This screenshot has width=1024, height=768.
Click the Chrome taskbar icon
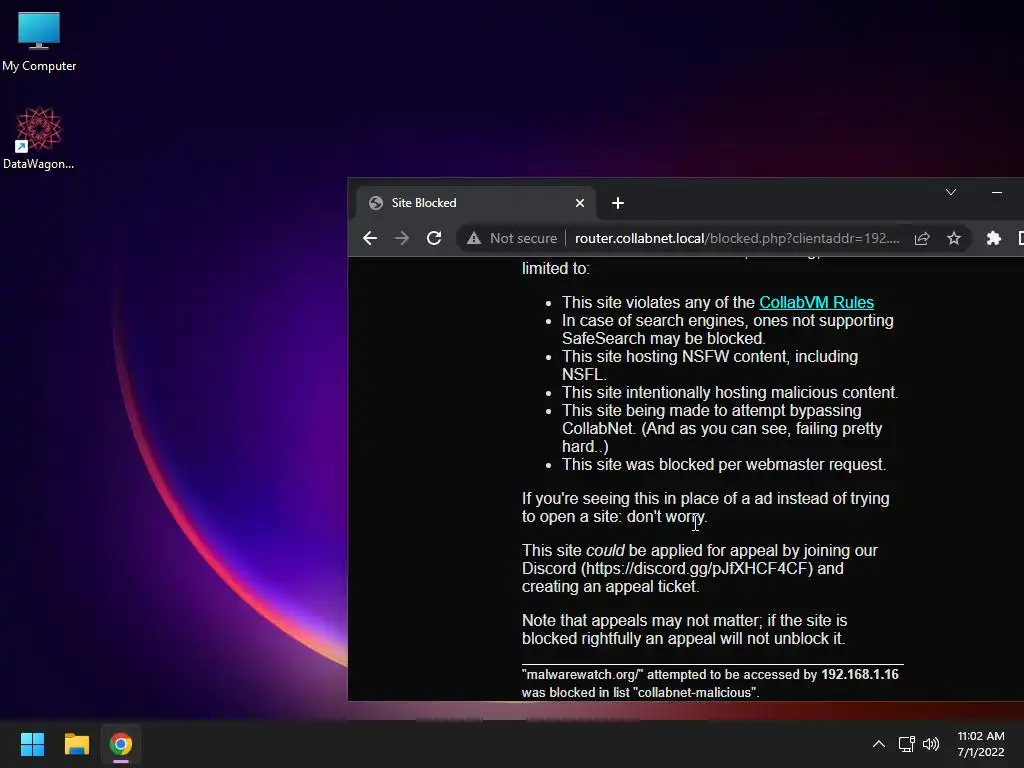click(x=121, y=744)
